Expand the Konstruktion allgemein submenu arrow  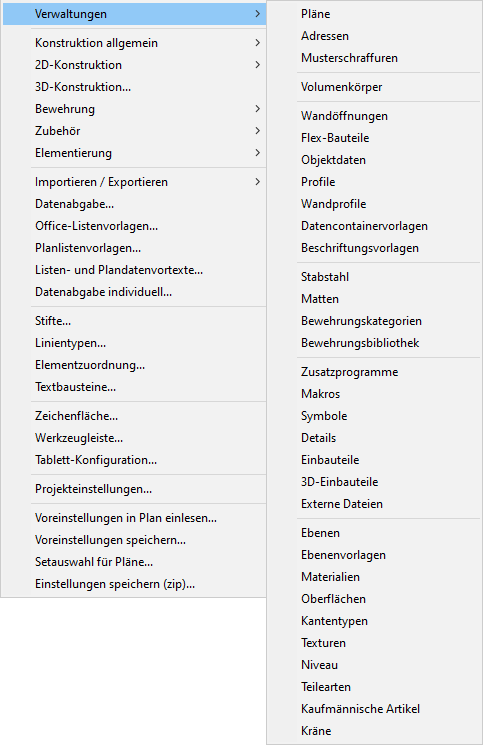pos(257,43)
